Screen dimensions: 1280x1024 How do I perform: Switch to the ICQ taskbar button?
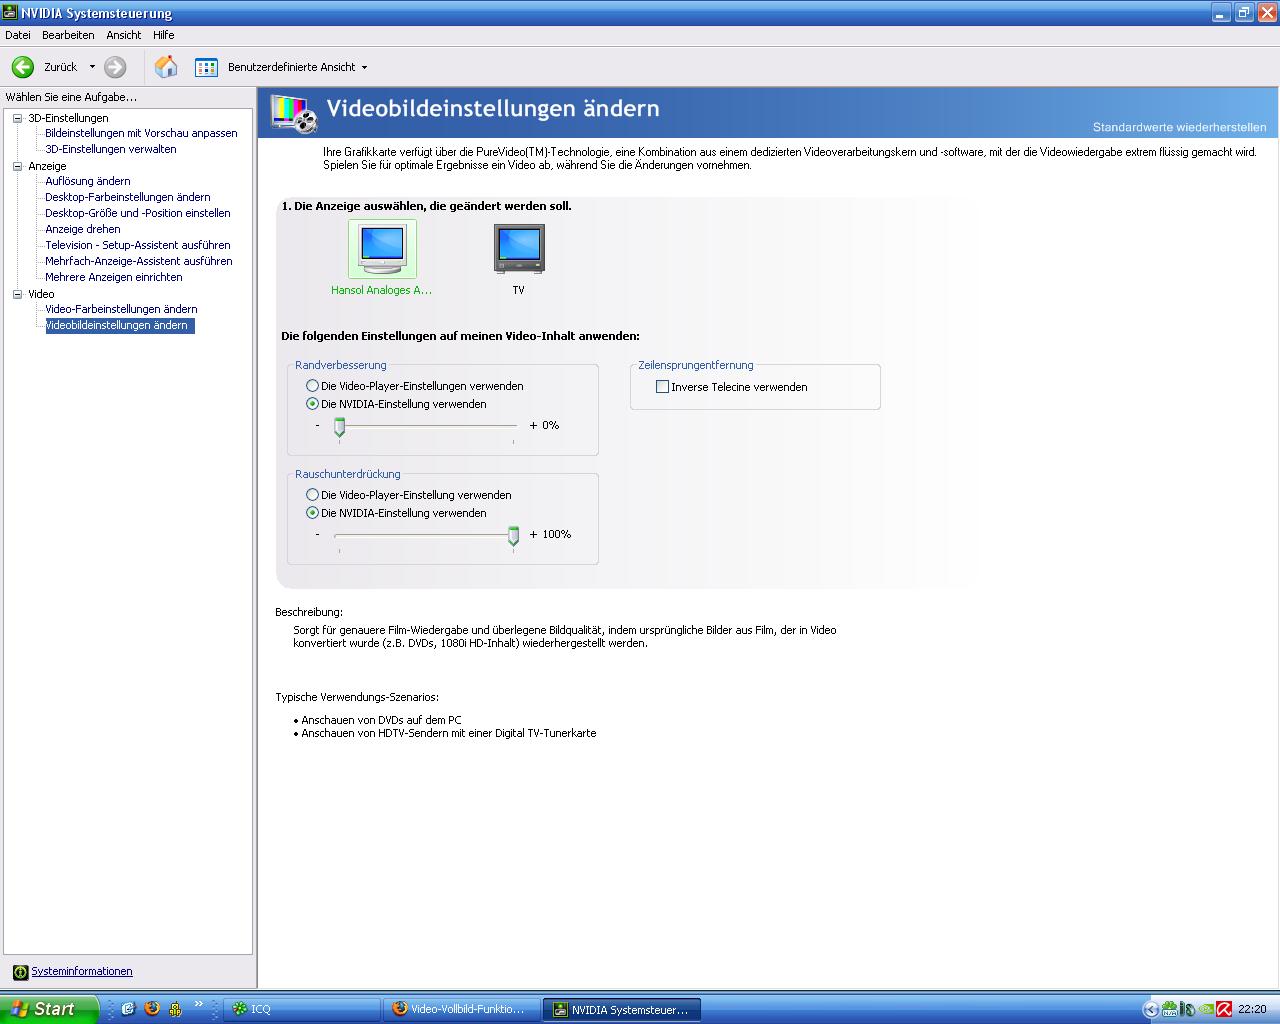coord(302,1009)
